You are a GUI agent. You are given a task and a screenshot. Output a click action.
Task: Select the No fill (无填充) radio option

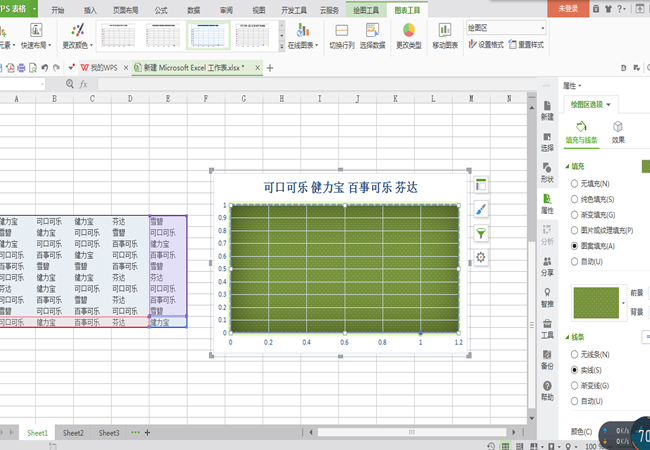pyautogui.click(x=574, y=184)
